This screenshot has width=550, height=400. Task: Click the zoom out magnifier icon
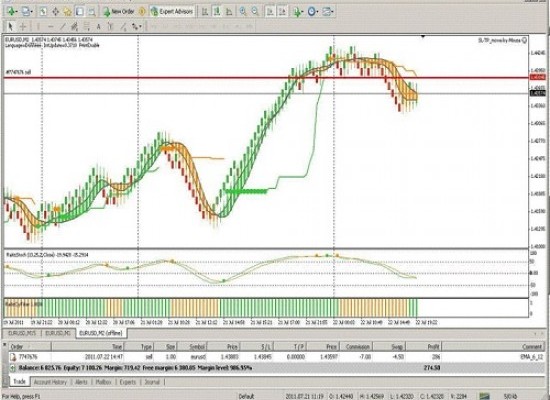[x=255, y=12]
